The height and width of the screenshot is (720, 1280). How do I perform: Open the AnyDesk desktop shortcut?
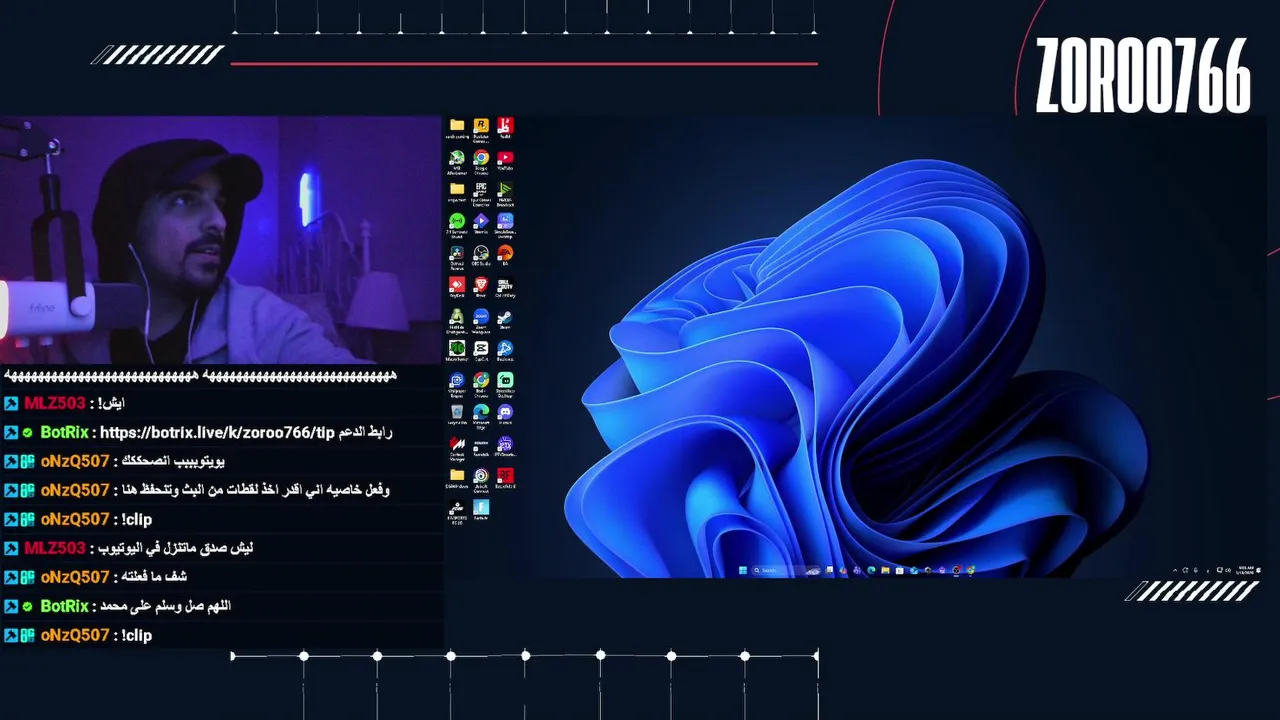click(x=456, y=288)
